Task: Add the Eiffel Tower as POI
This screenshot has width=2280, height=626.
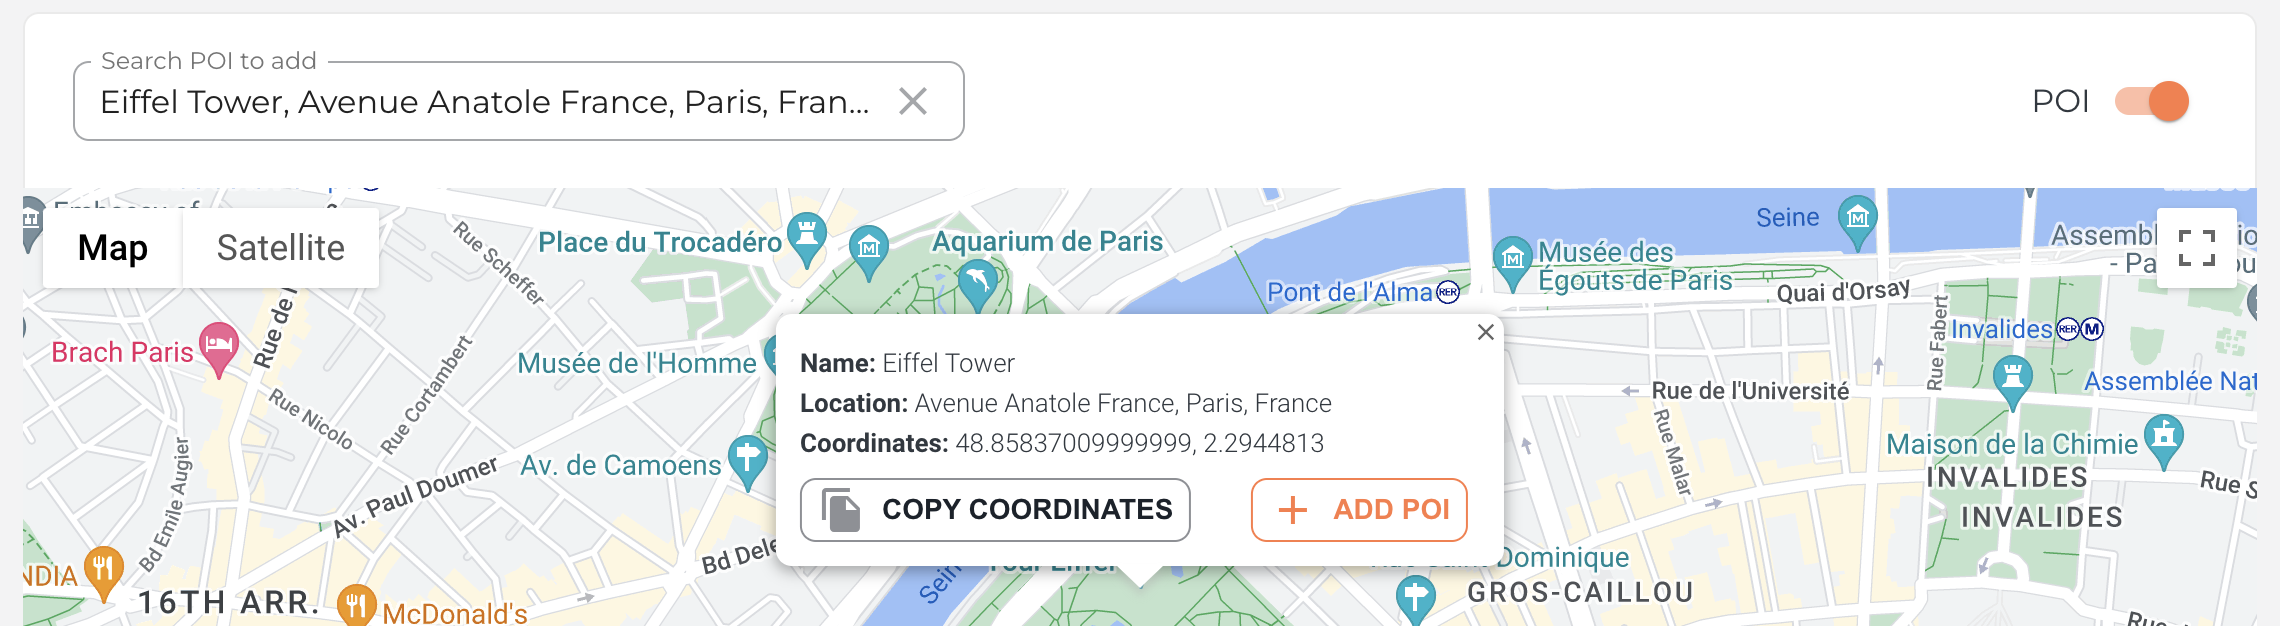Action: 1358,510
